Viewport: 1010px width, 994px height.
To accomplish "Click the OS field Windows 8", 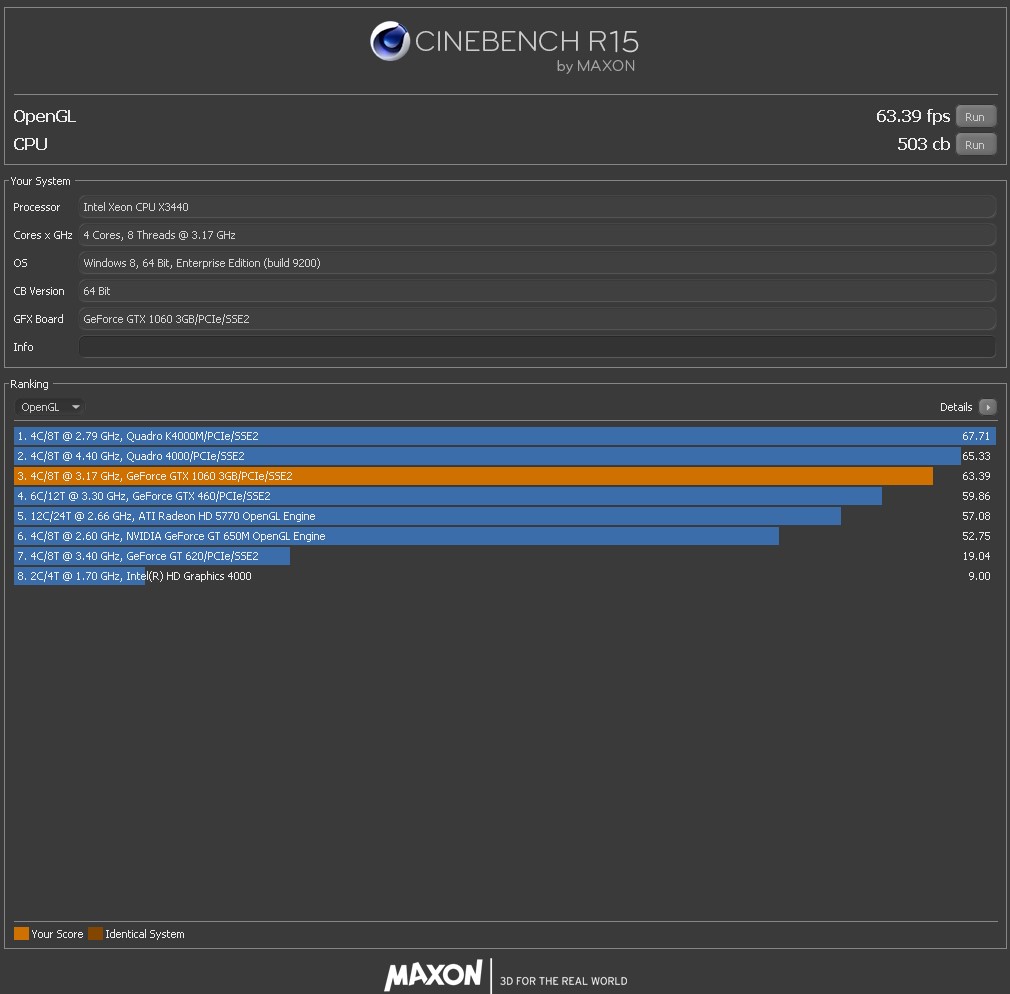I will click(x=537, y=263).
